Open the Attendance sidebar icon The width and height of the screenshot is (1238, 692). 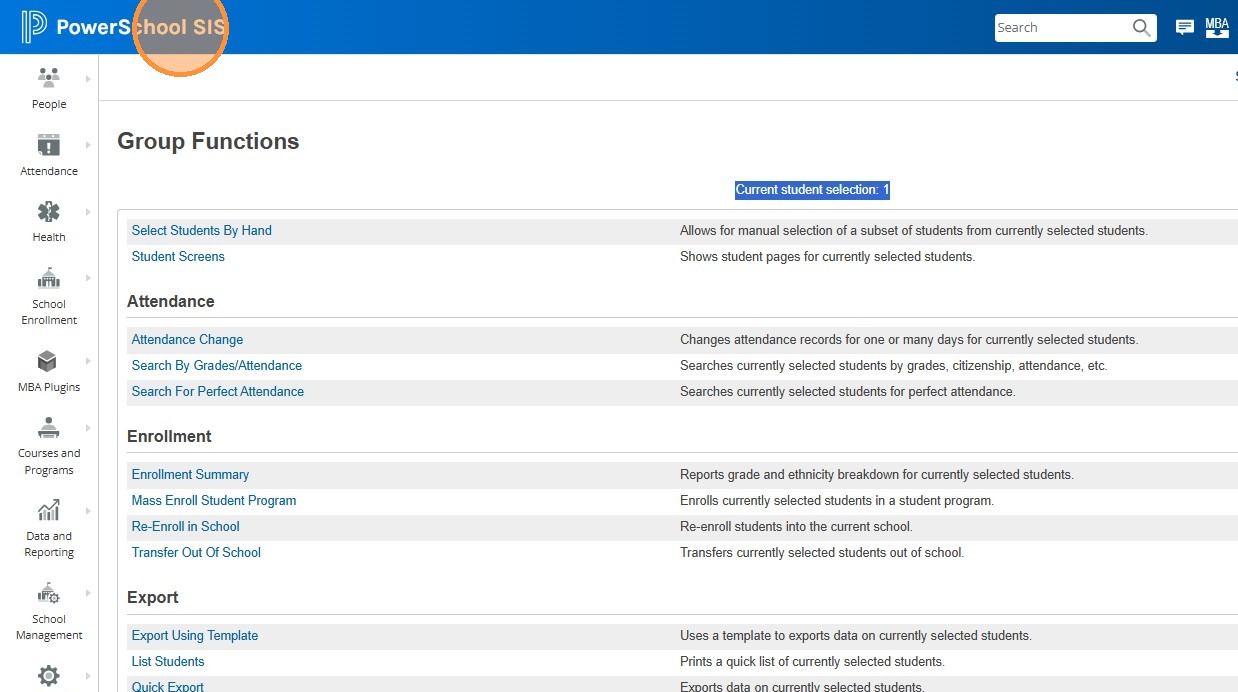[48, 145]
